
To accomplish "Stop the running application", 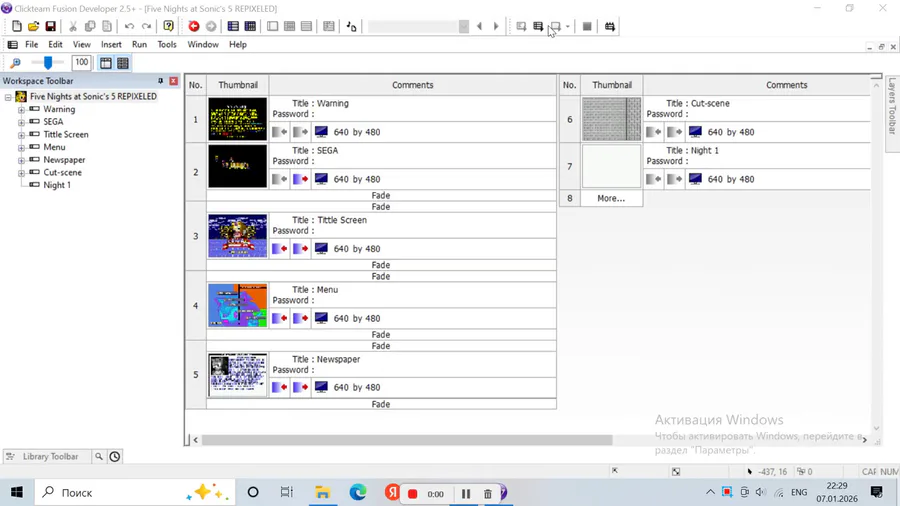I will click(x=587, y=26).
